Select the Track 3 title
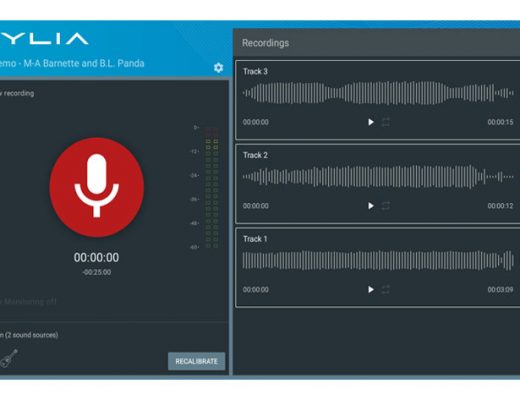Image resolution: width=520 pixels, height=400 pixels. click(255, 71)
